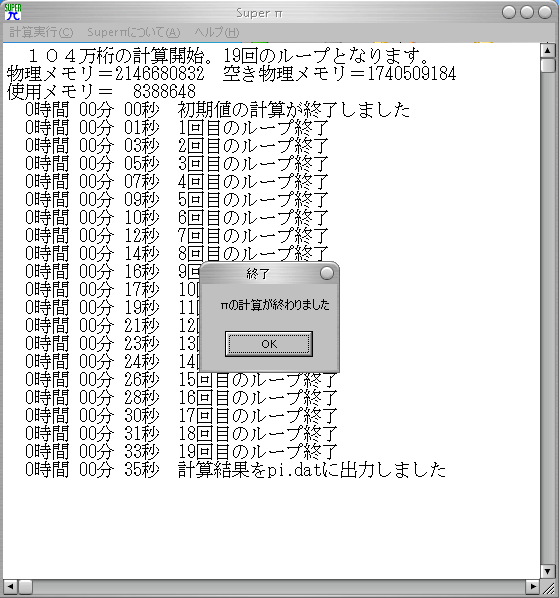Click the timestamp '00分 19秒'
This screenshot has width=559, height=598.
[119, 307]
